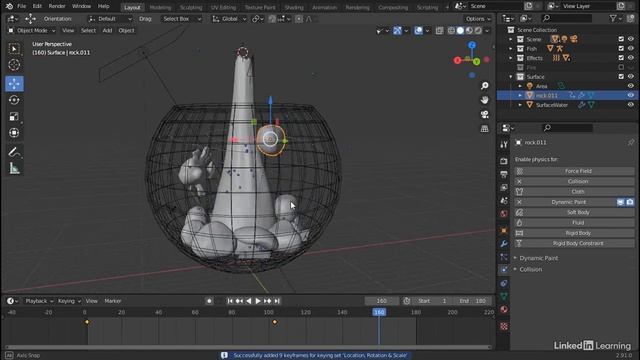
Task: Open the Options dropdown
Action: (478, 19)
